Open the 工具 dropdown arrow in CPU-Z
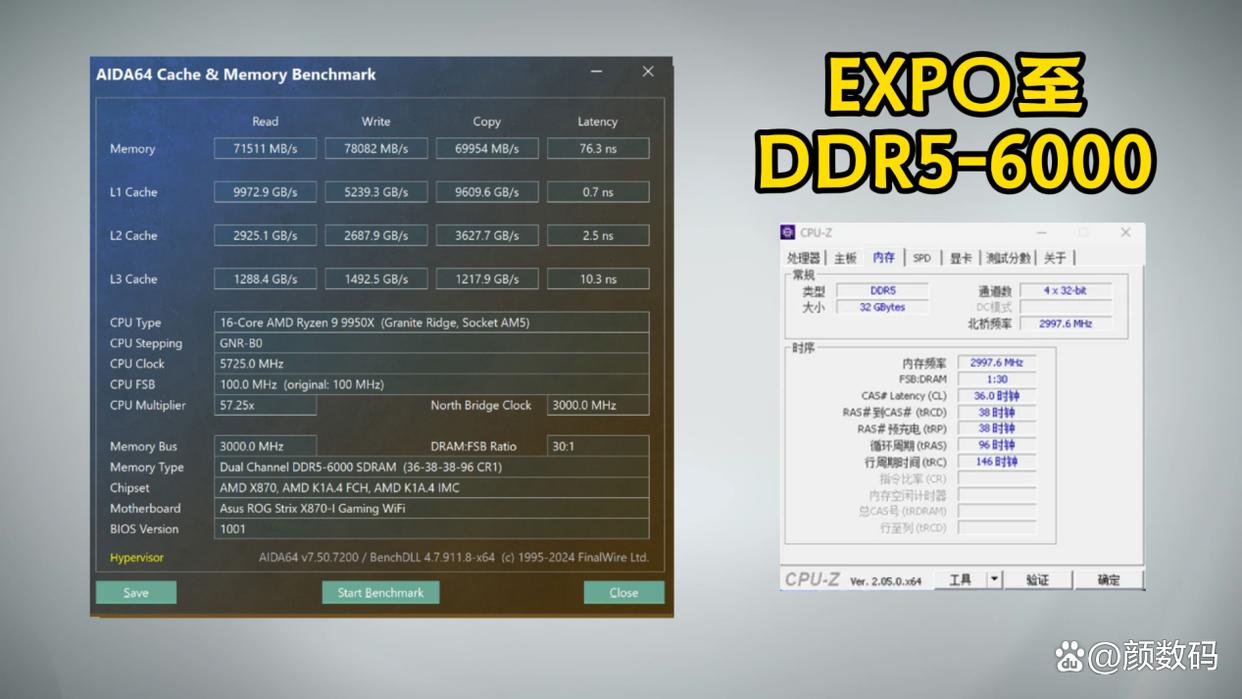The height and width of the screenshot is (699, 1242). (x=994, y=579)
